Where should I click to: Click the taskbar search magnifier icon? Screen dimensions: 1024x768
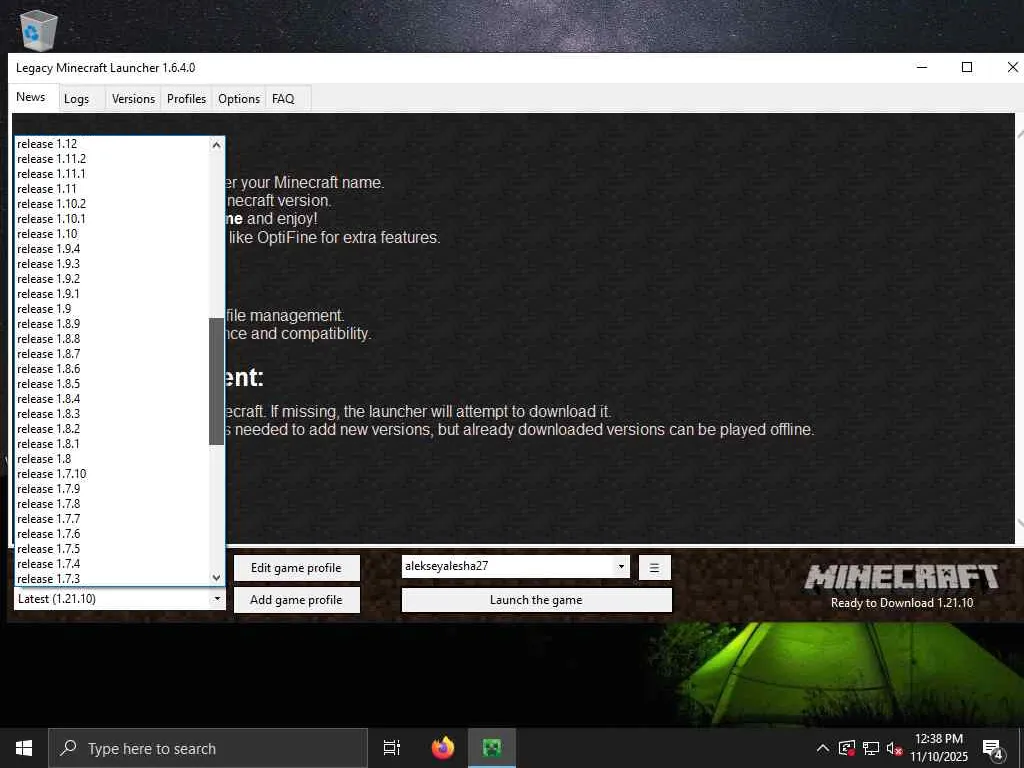point(69,748)
